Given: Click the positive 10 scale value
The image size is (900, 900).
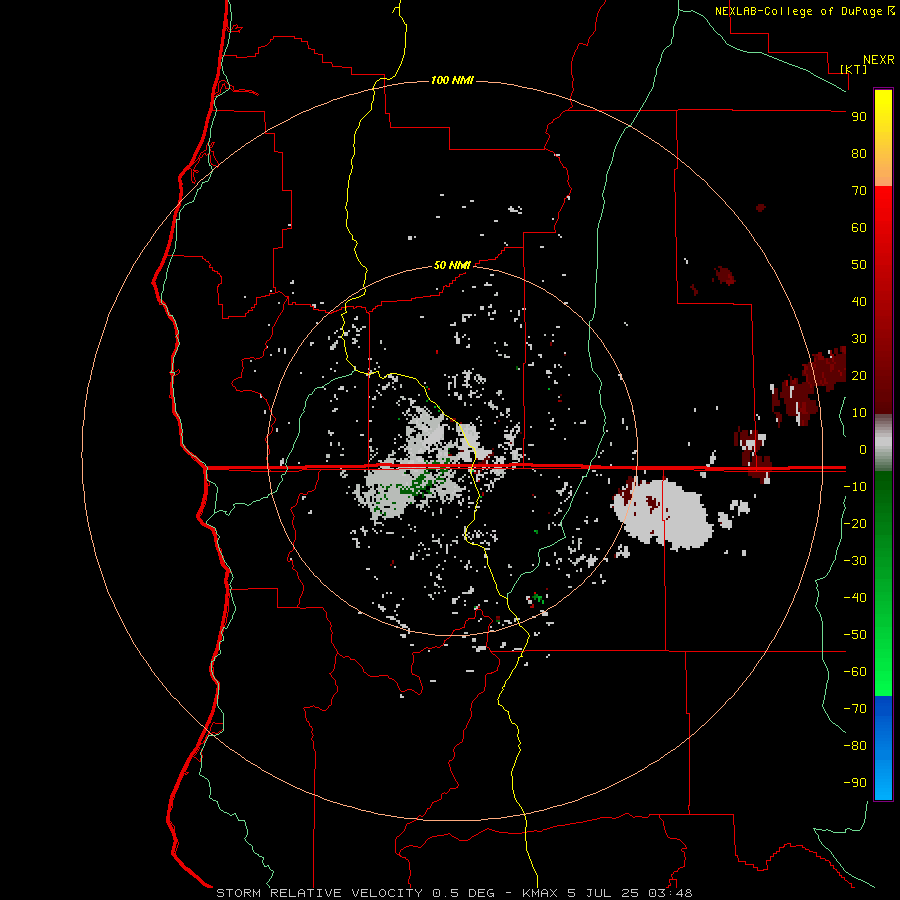Looking at the screenshot, I should click(x=859, y=413).
